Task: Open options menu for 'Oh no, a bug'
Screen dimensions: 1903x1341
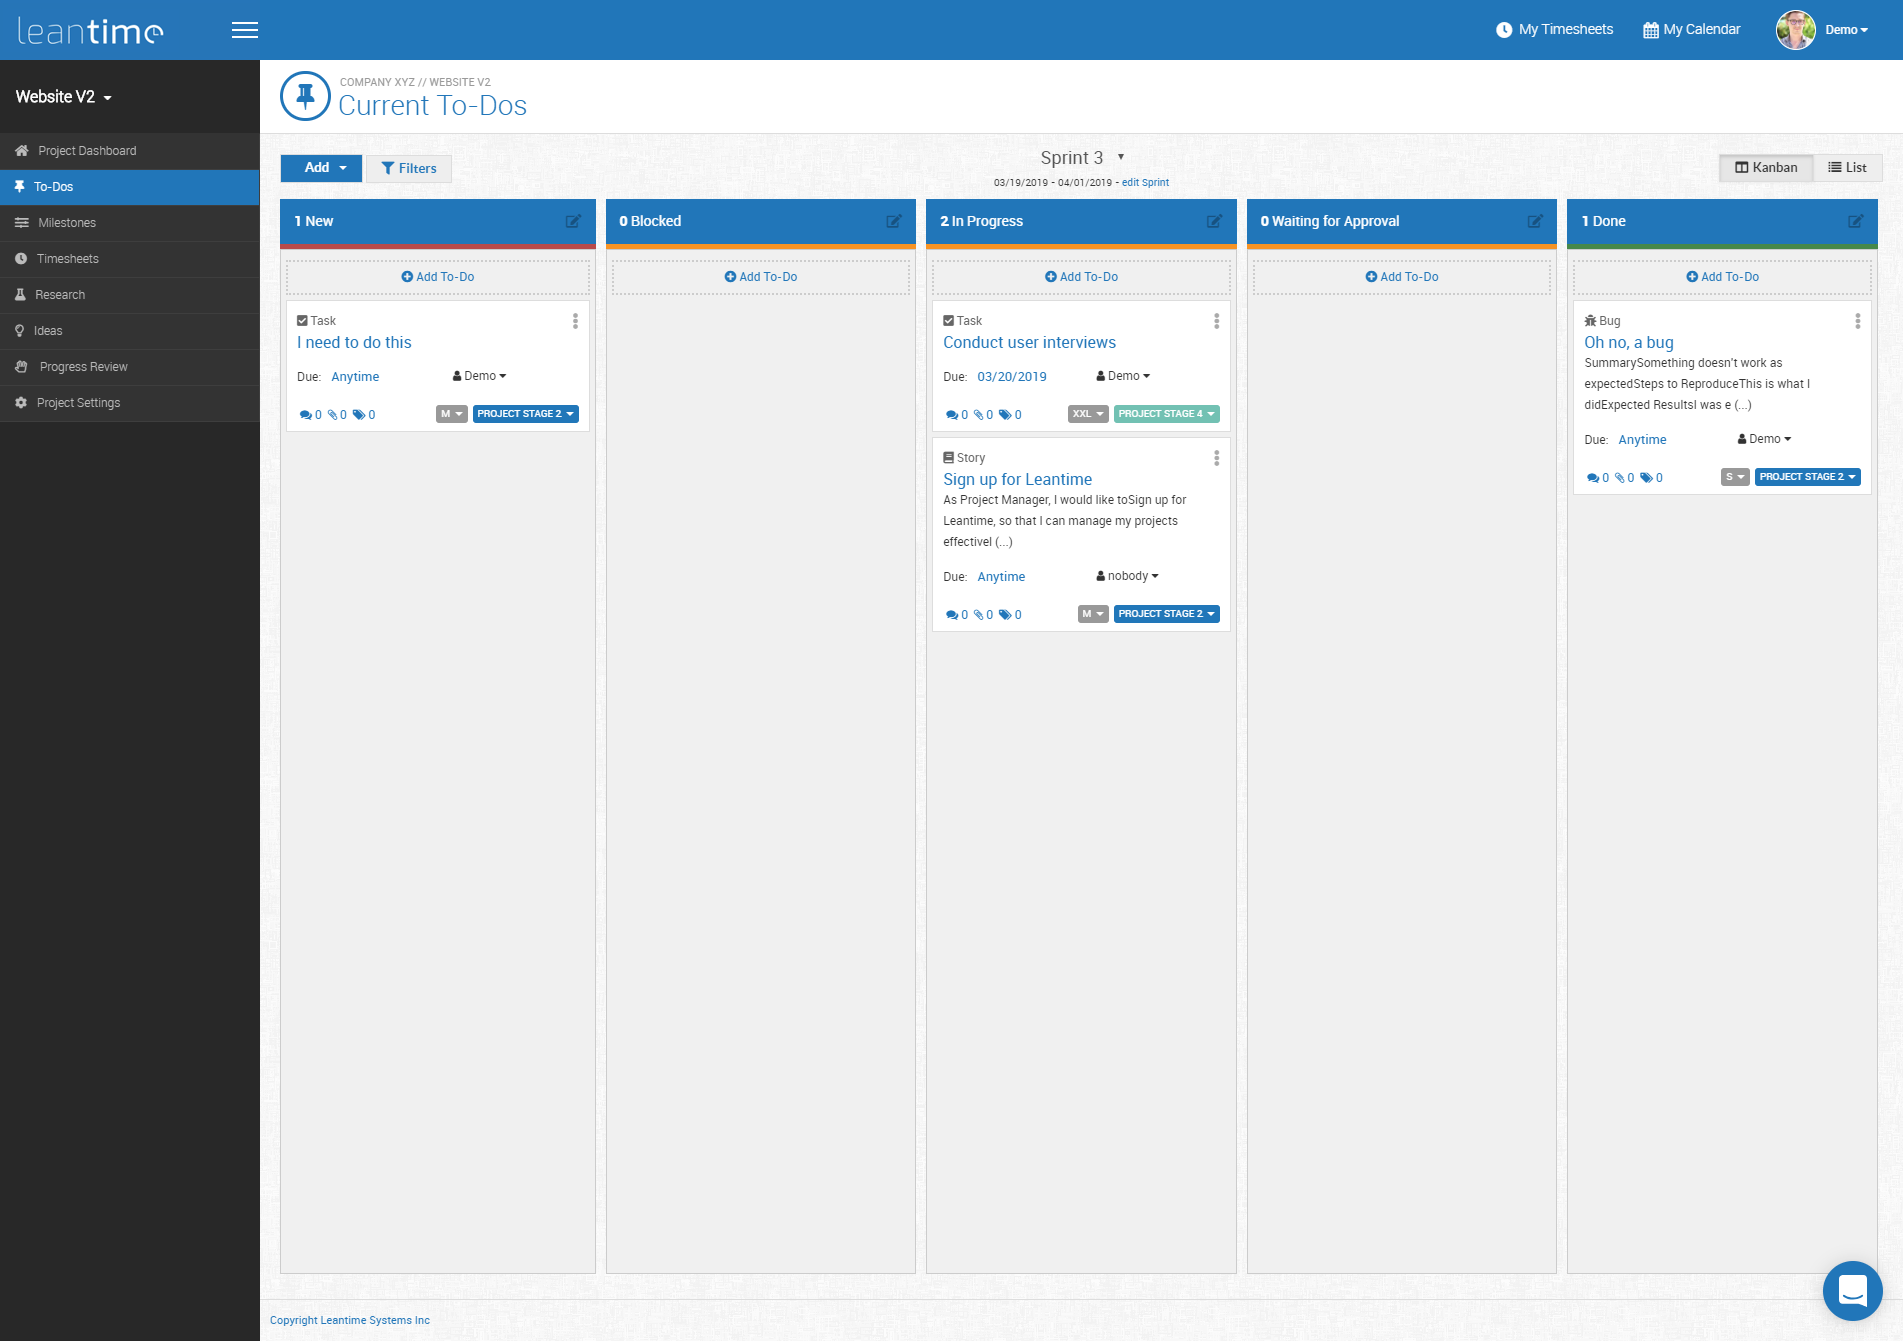Action: pos(1858,321)
